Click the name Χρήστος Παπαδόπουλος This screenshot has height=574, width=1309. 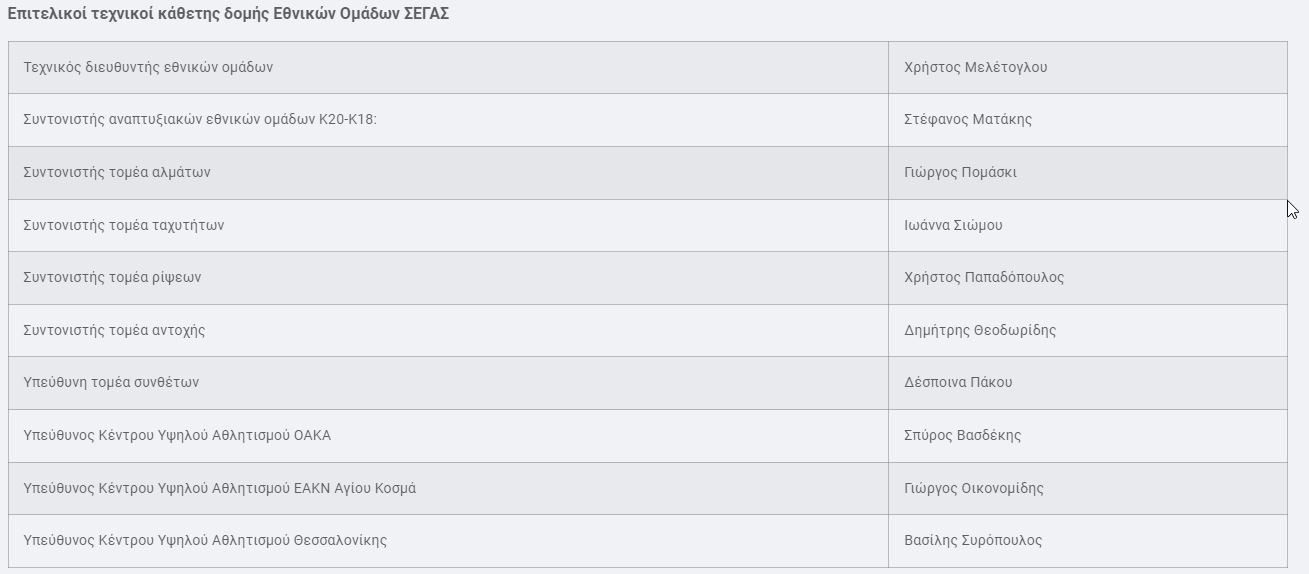click(984, 277)
